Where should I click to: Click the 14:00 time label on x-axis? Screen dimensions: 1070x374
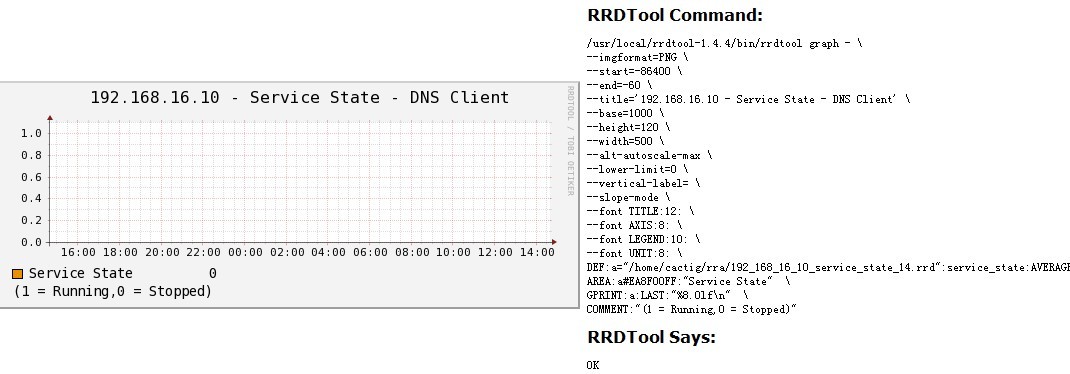537,253
